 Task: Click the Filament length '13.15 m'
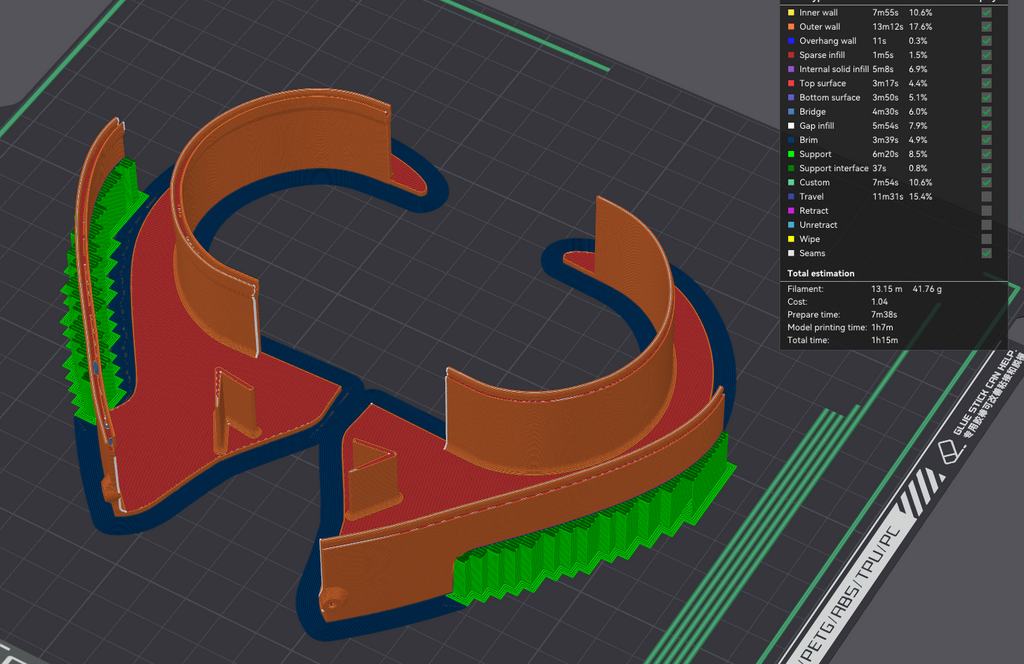click(x=886, y=289)
